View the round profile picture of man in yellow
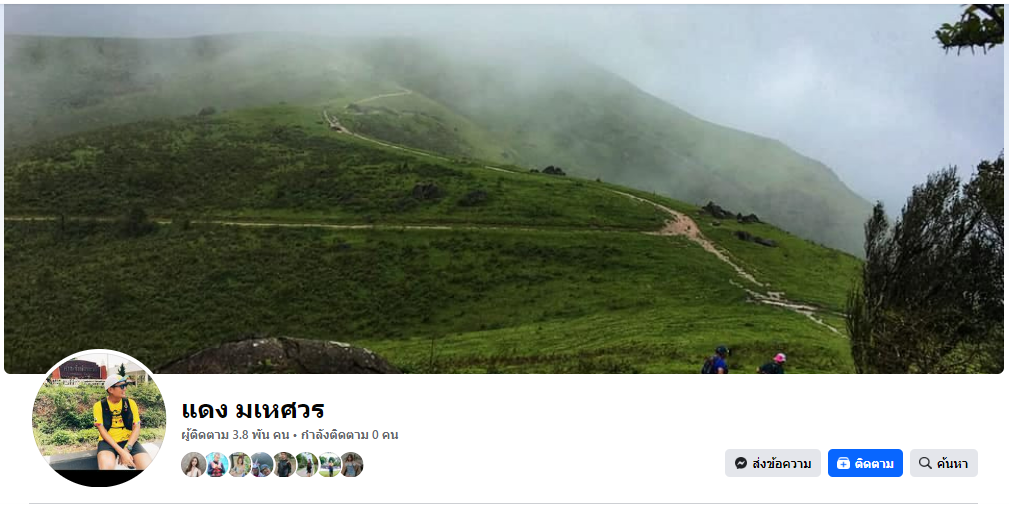Image resolution: width=1009 pixels, height=509 pixels. tap(99, 417)
